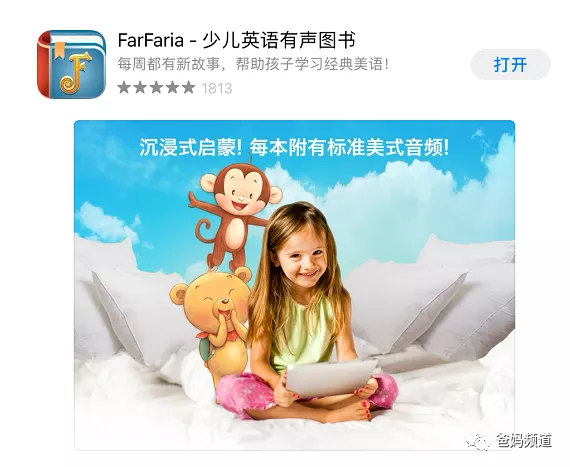
Task: Tap the blue 打开 button
Action: (510, 65)
